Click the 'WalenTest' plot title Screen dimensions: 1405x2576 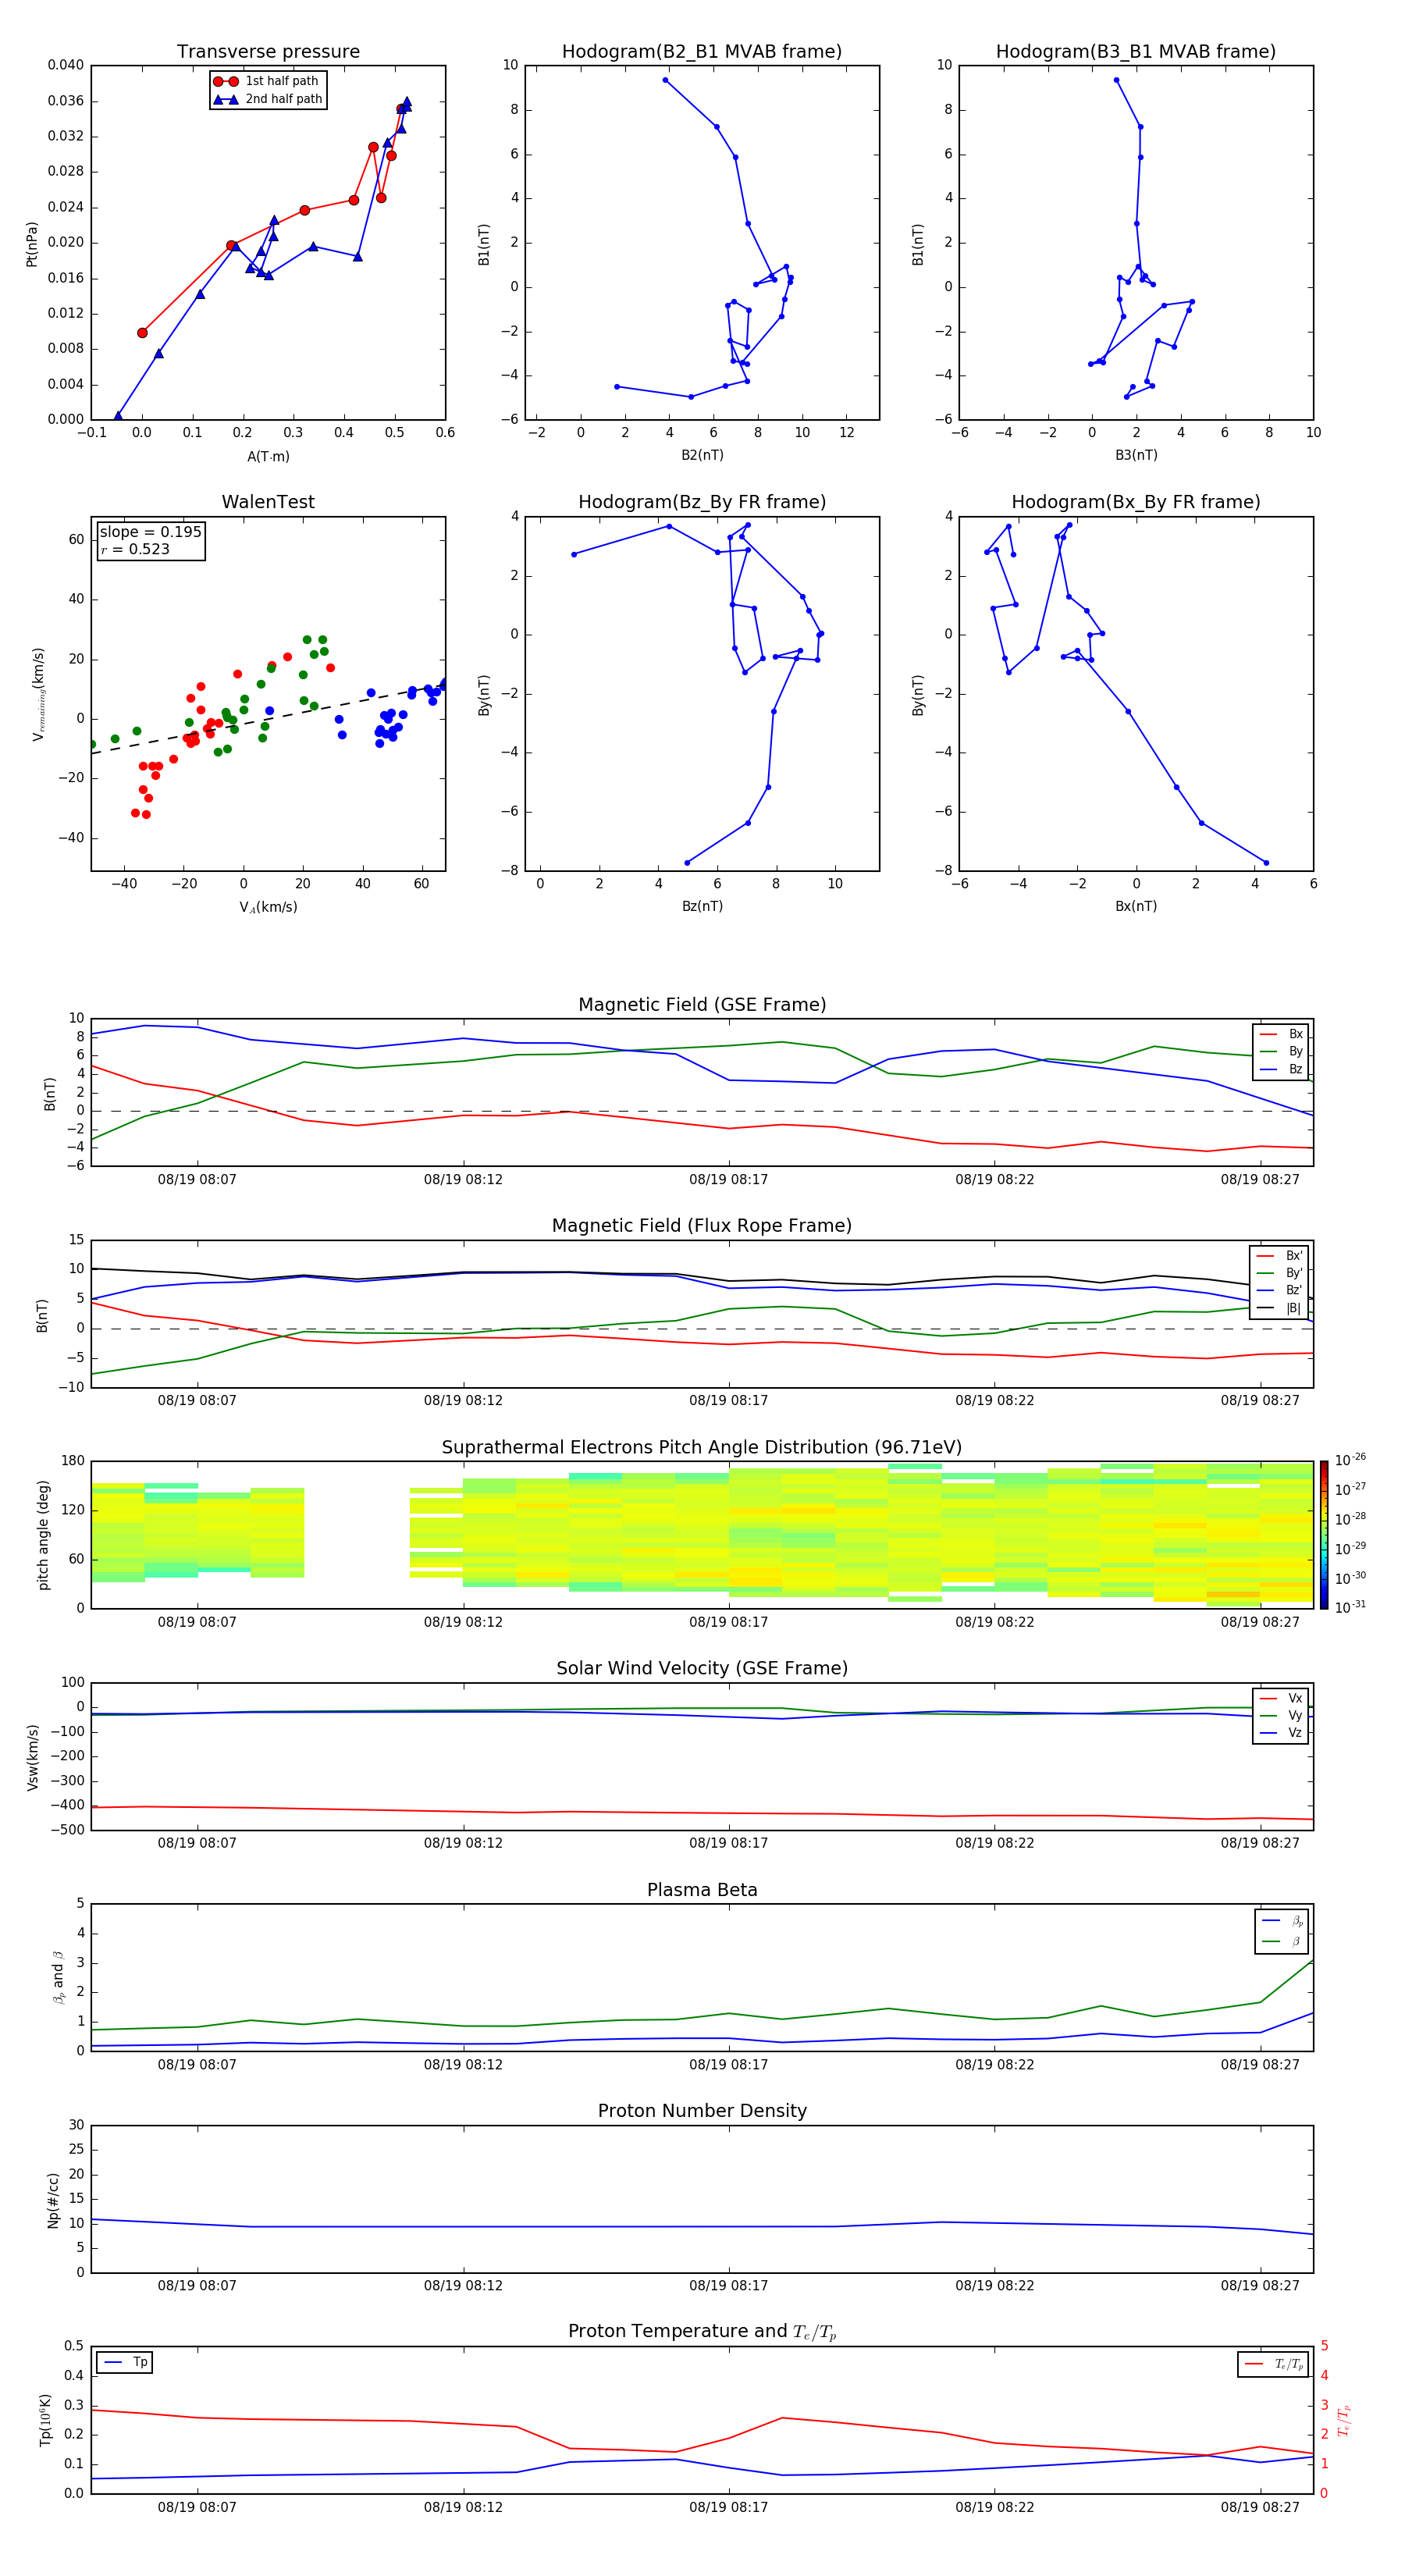pos(268,502)
